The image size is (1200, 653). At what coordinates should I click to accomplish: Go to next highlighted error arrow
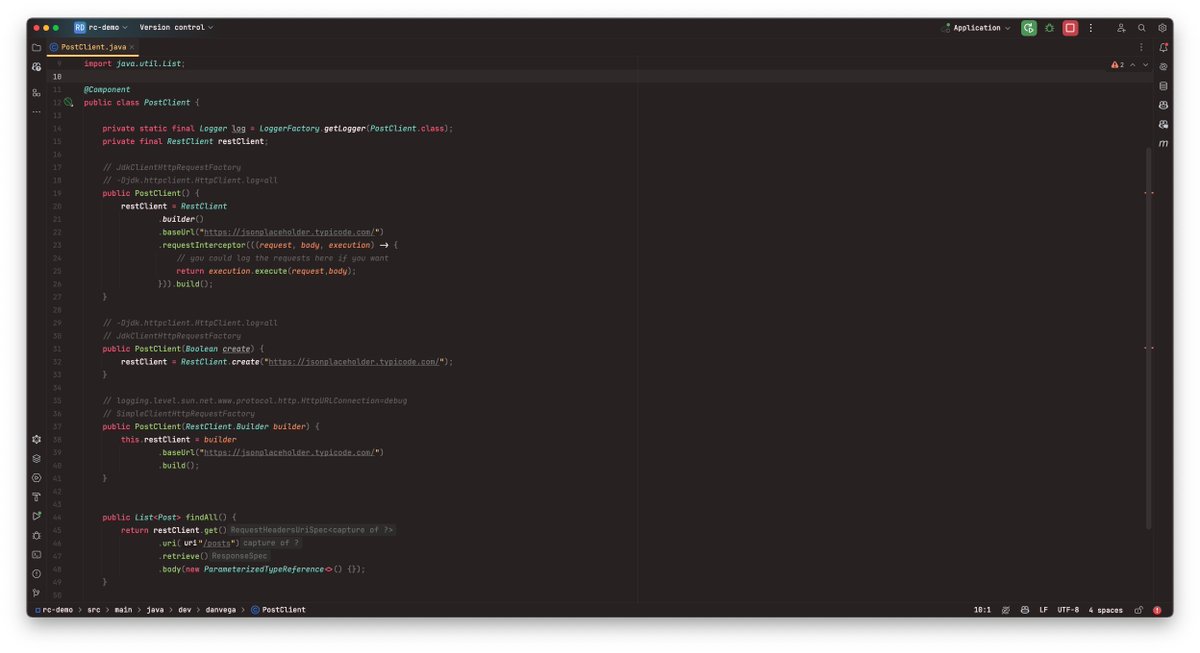tap(1146, 65)
